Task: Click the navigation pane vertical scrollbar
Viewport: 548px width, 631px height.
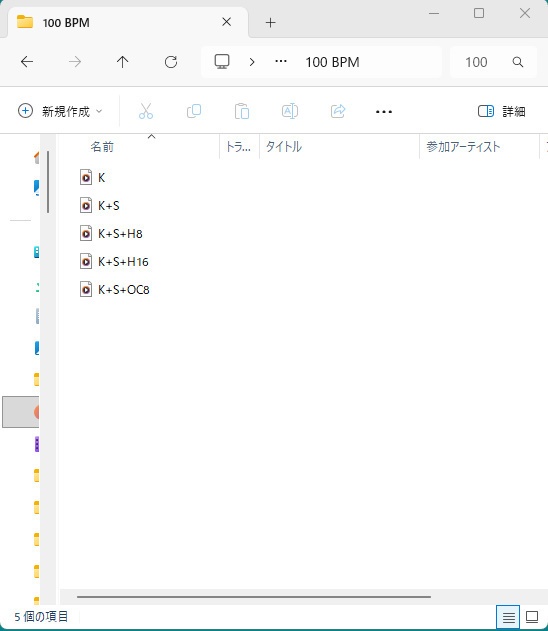Action: pos(48,182)
